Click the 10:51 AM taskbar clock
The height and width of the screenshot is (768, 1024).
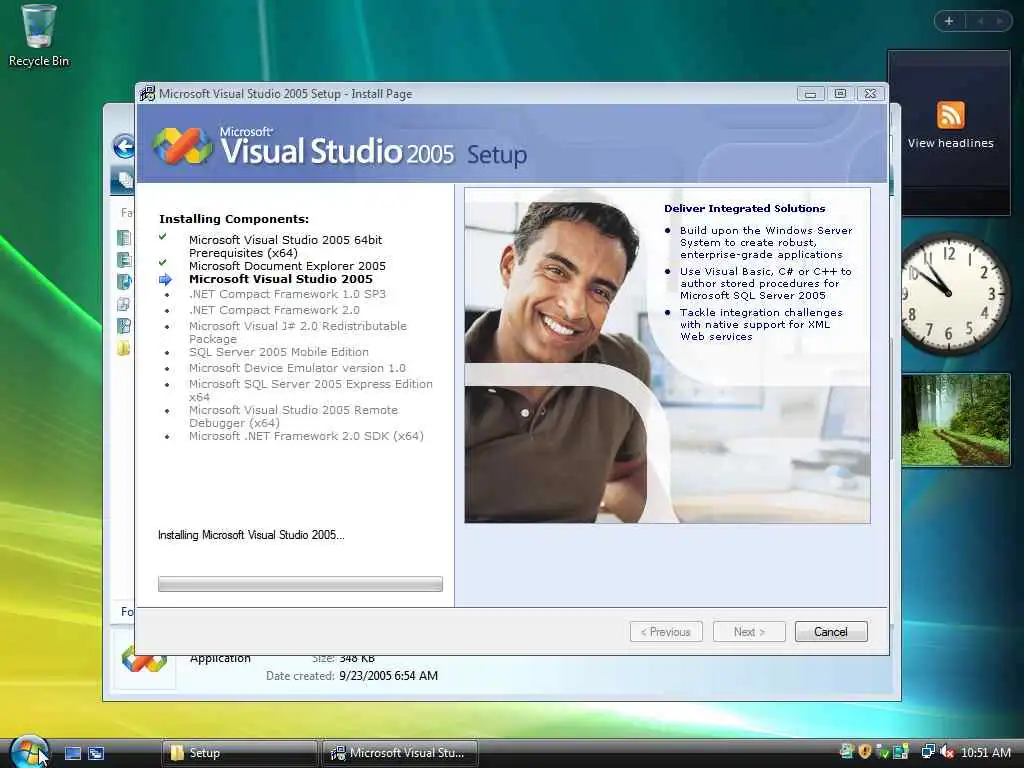coord(985,753)
